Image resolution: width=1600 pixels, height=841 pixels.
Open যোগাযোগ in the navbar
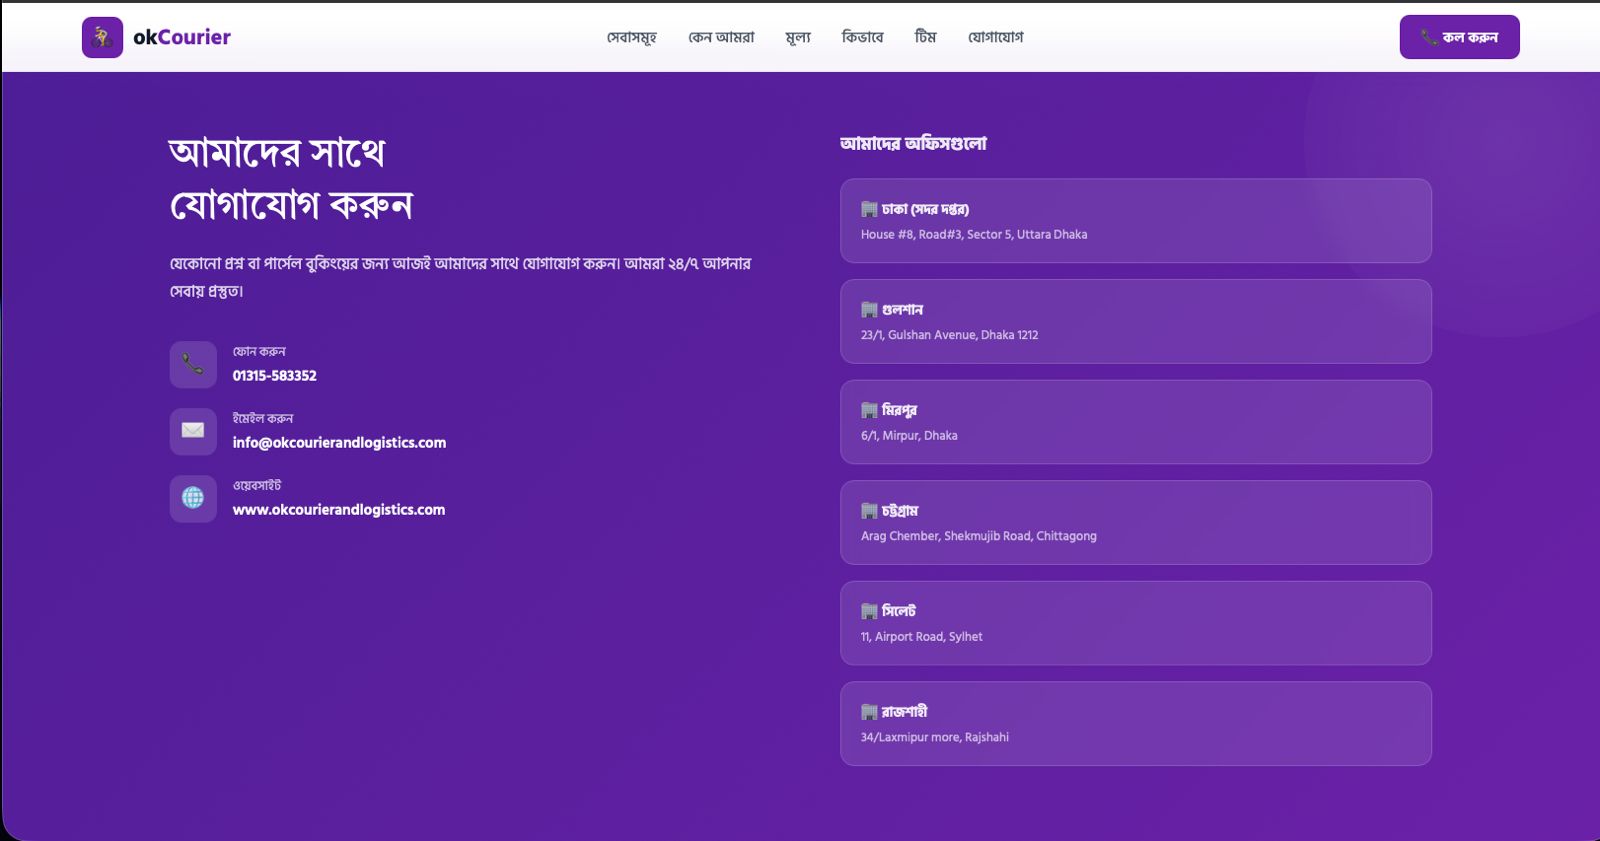click(995, 37)
